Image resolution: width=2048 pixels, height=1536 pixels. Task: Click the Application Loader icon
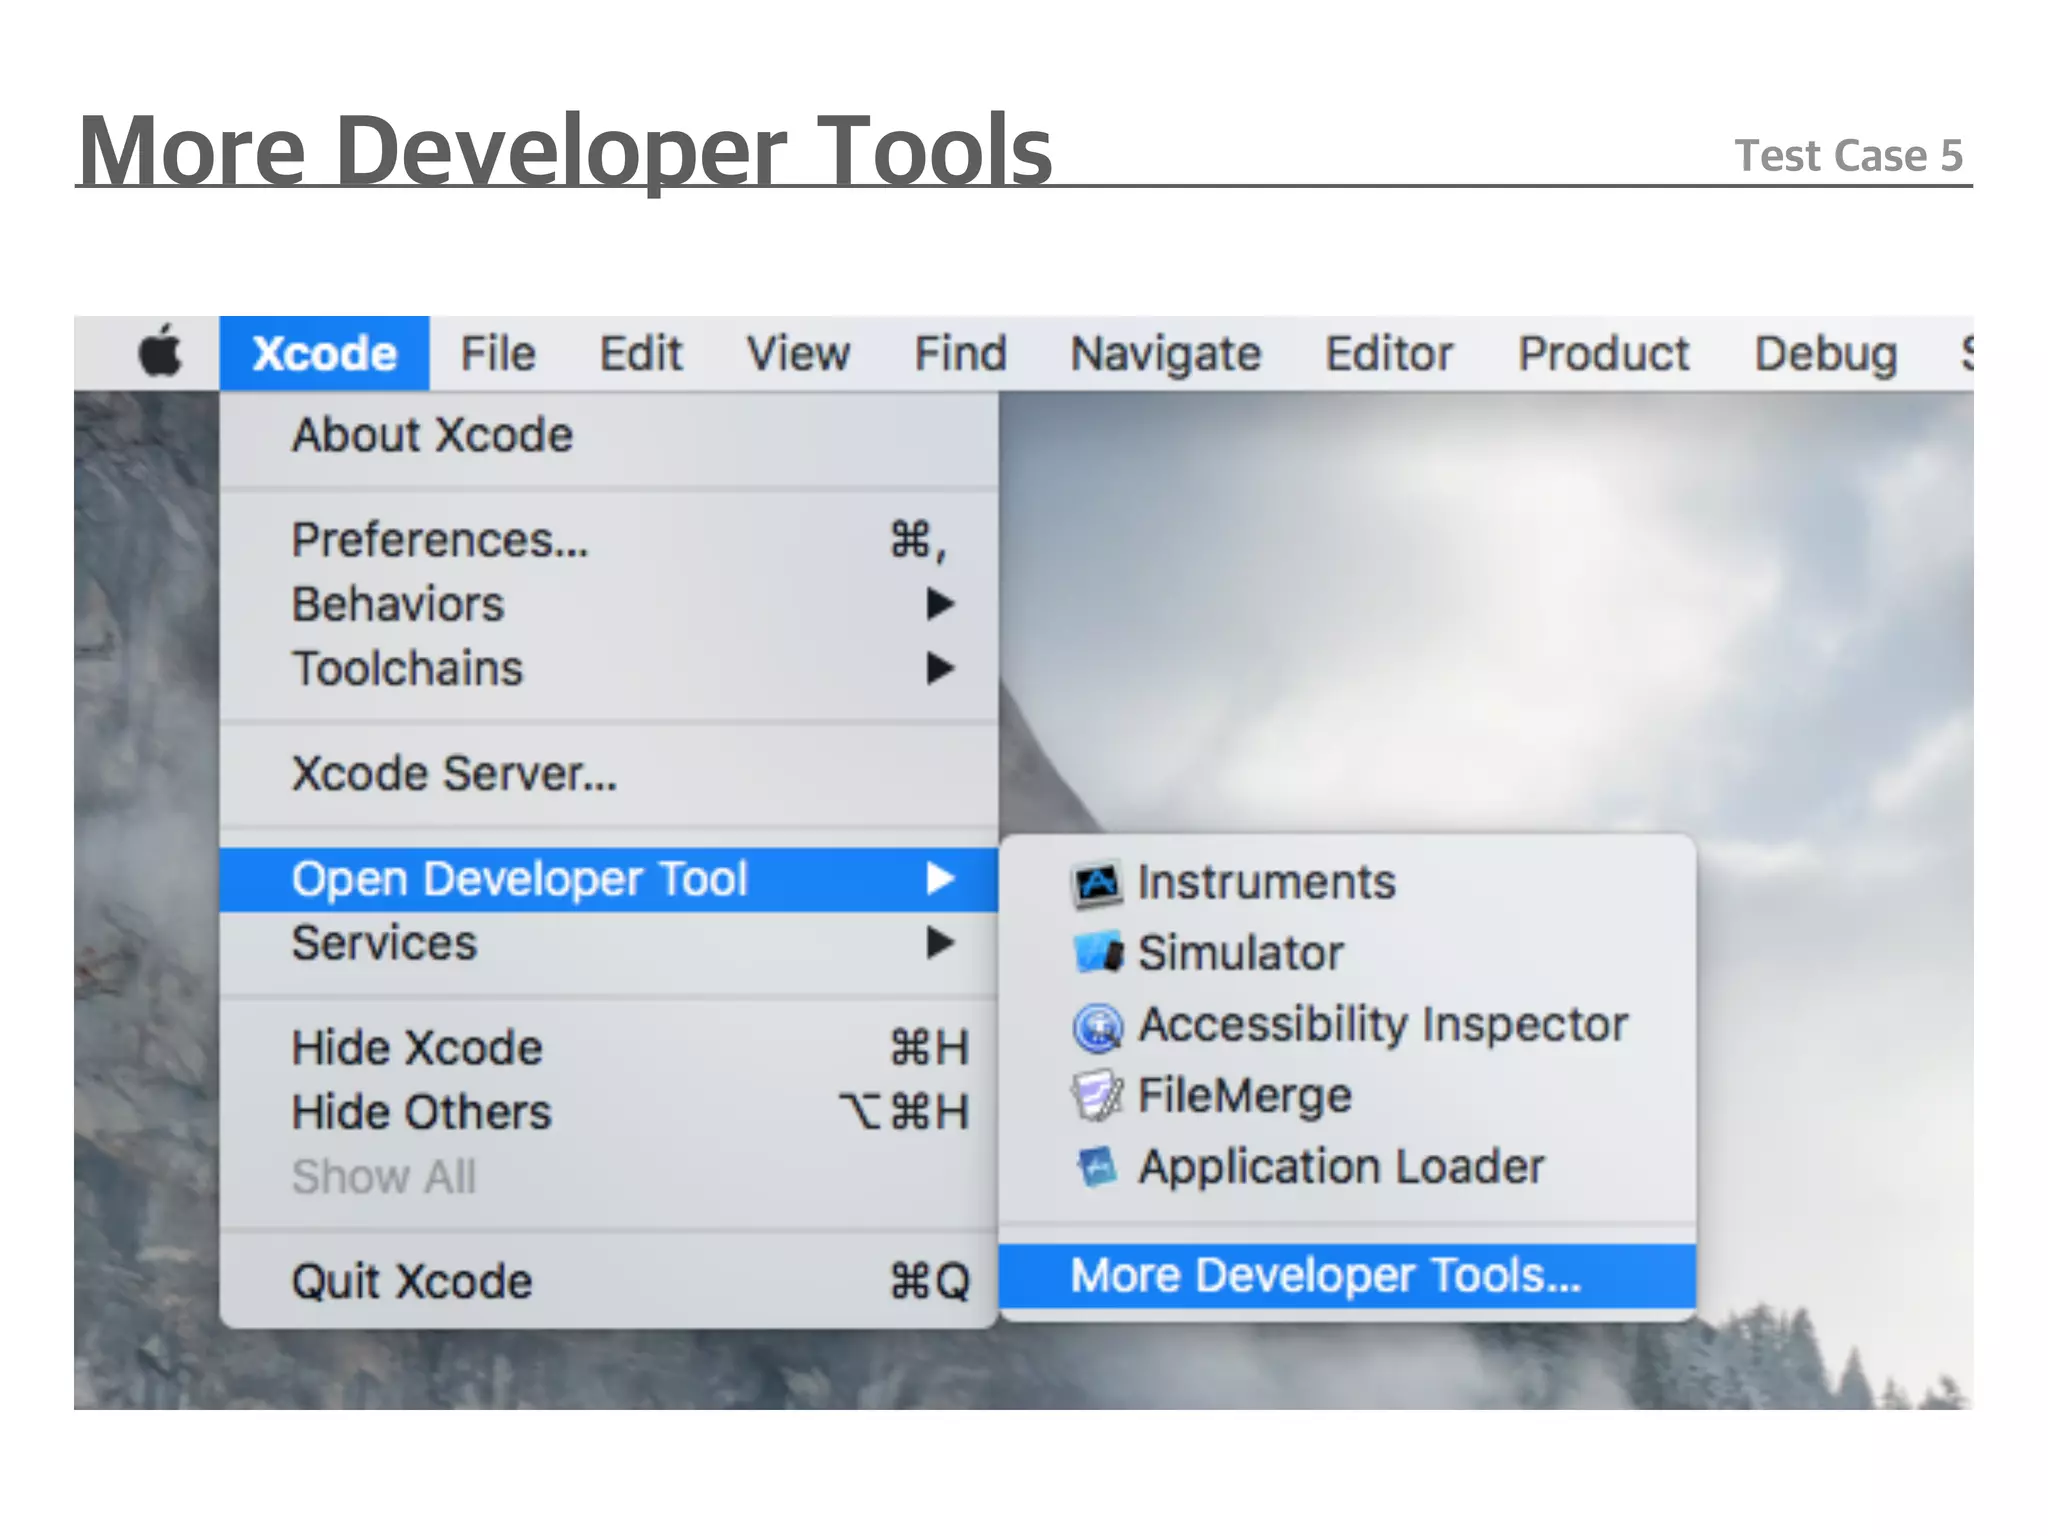pos(1097,1167)
